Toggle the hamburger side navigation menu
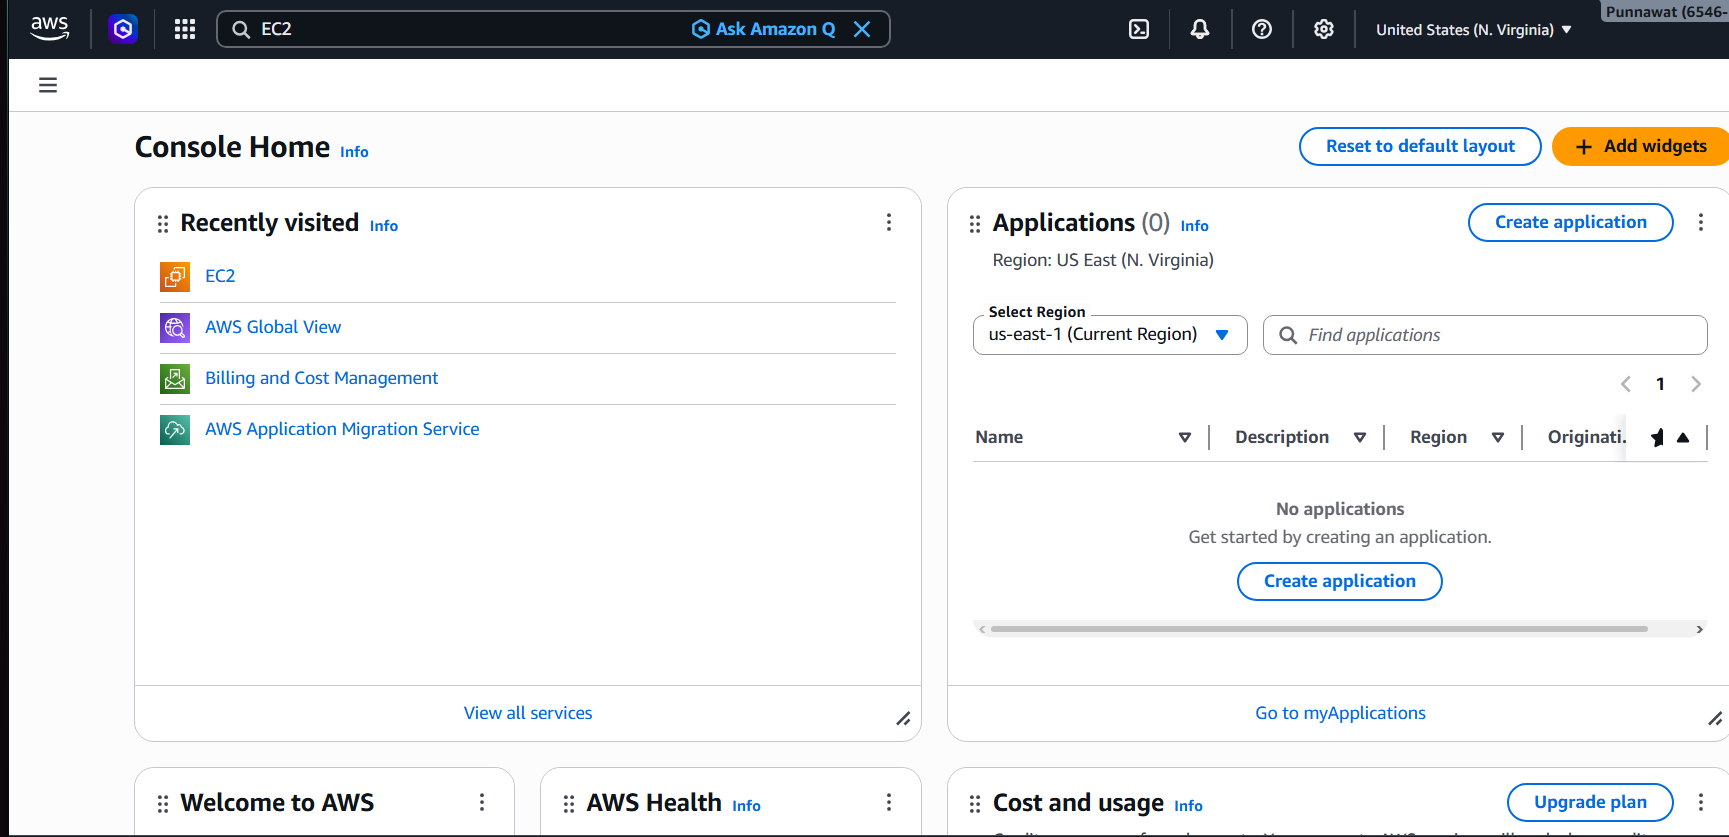 coord(48,85)
